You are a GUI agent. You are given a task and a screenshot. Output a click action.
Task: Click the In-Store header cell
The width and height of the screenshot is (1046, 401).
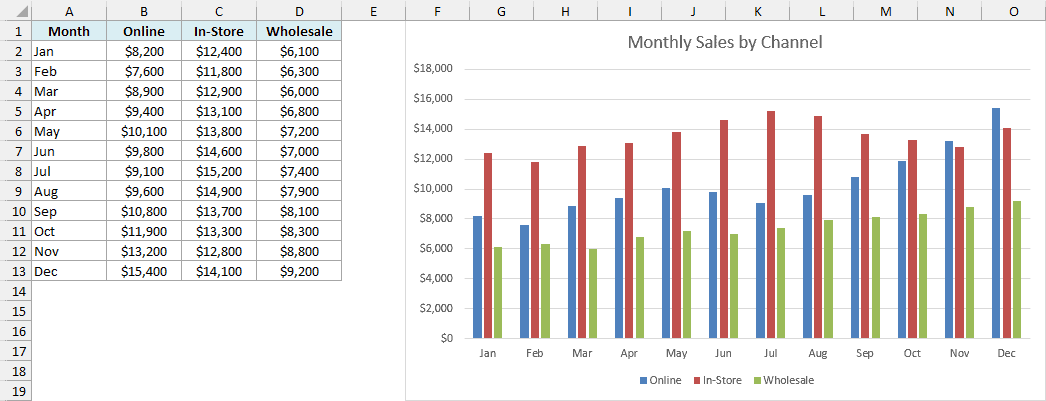219,31
